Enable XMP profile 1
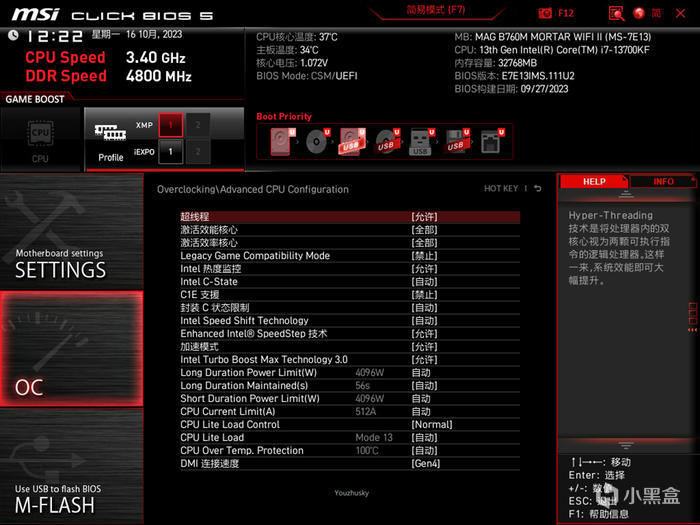Image resolution: width=700 pixels, height=525 pixels. (171, 125)
